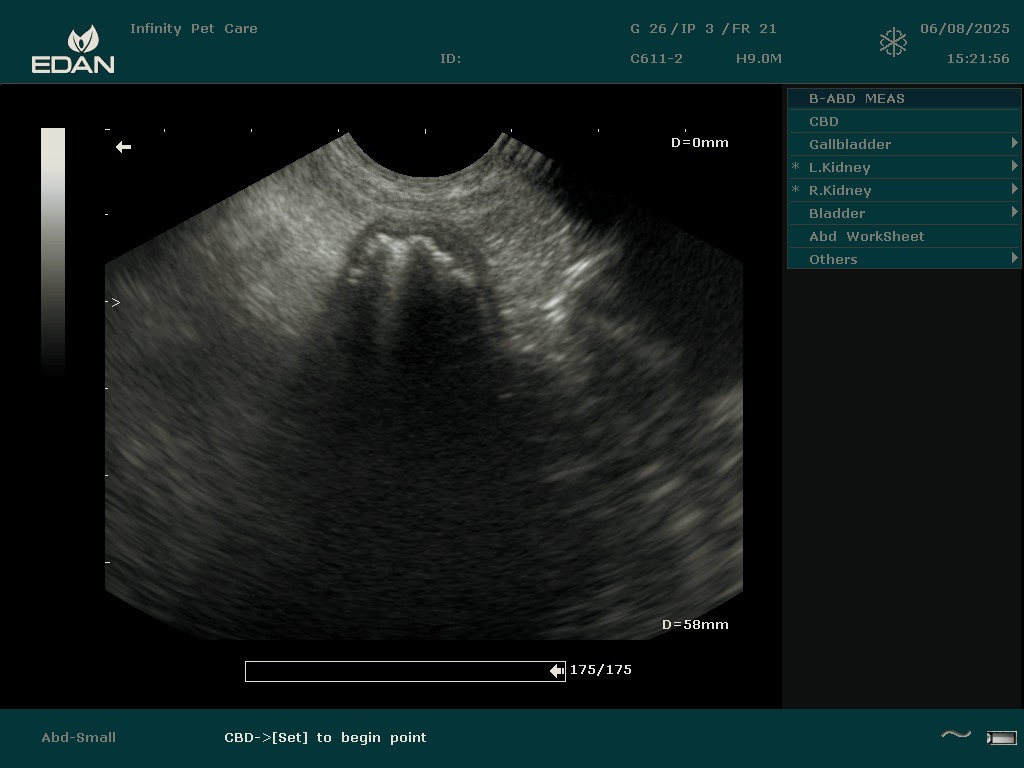Click the scan orientation arrow marker
Screen dimensions: 1024x768
coord(123,147)
